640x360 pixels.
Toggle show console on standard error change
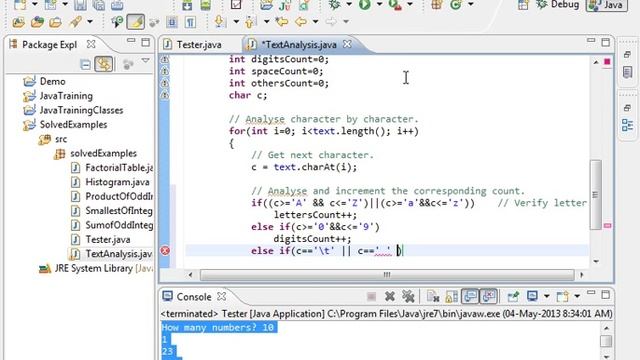point(488,296)
